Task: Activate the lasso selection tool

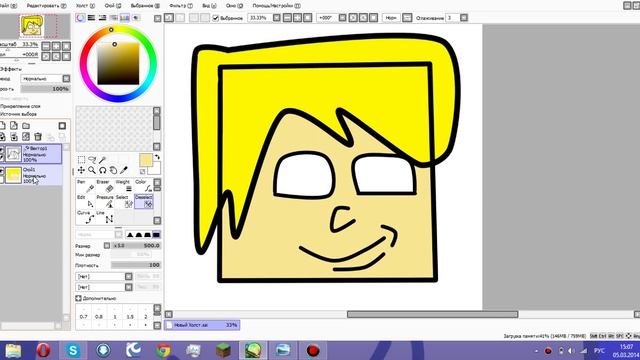Action: [92, 160]
